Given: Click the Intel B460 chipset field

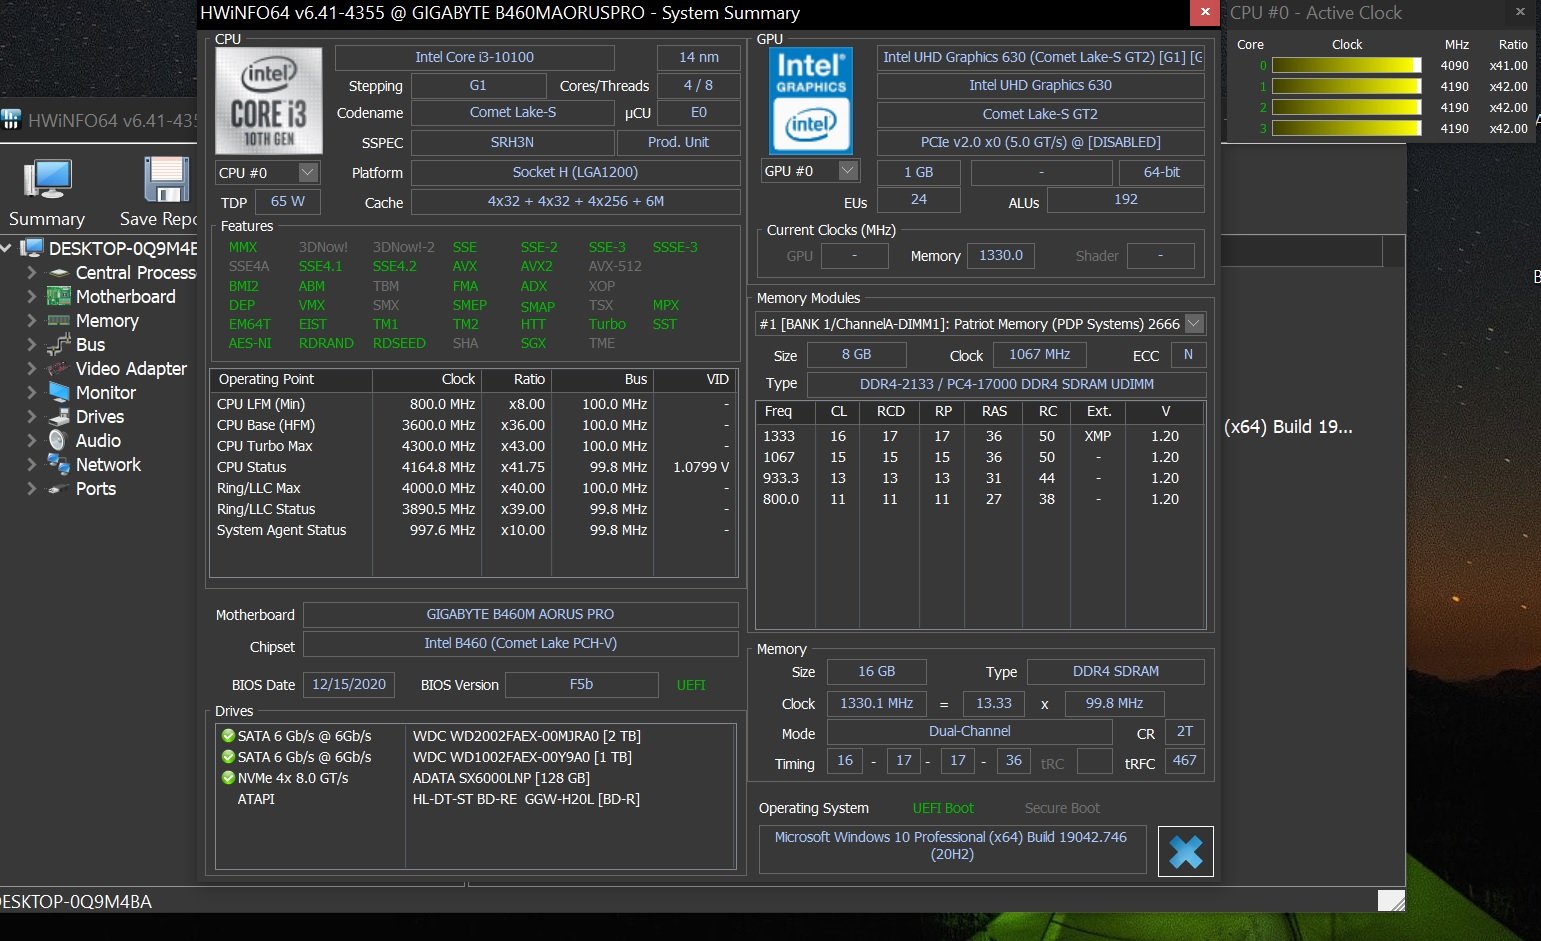Looking at the screenshot, I should [520, 643].
